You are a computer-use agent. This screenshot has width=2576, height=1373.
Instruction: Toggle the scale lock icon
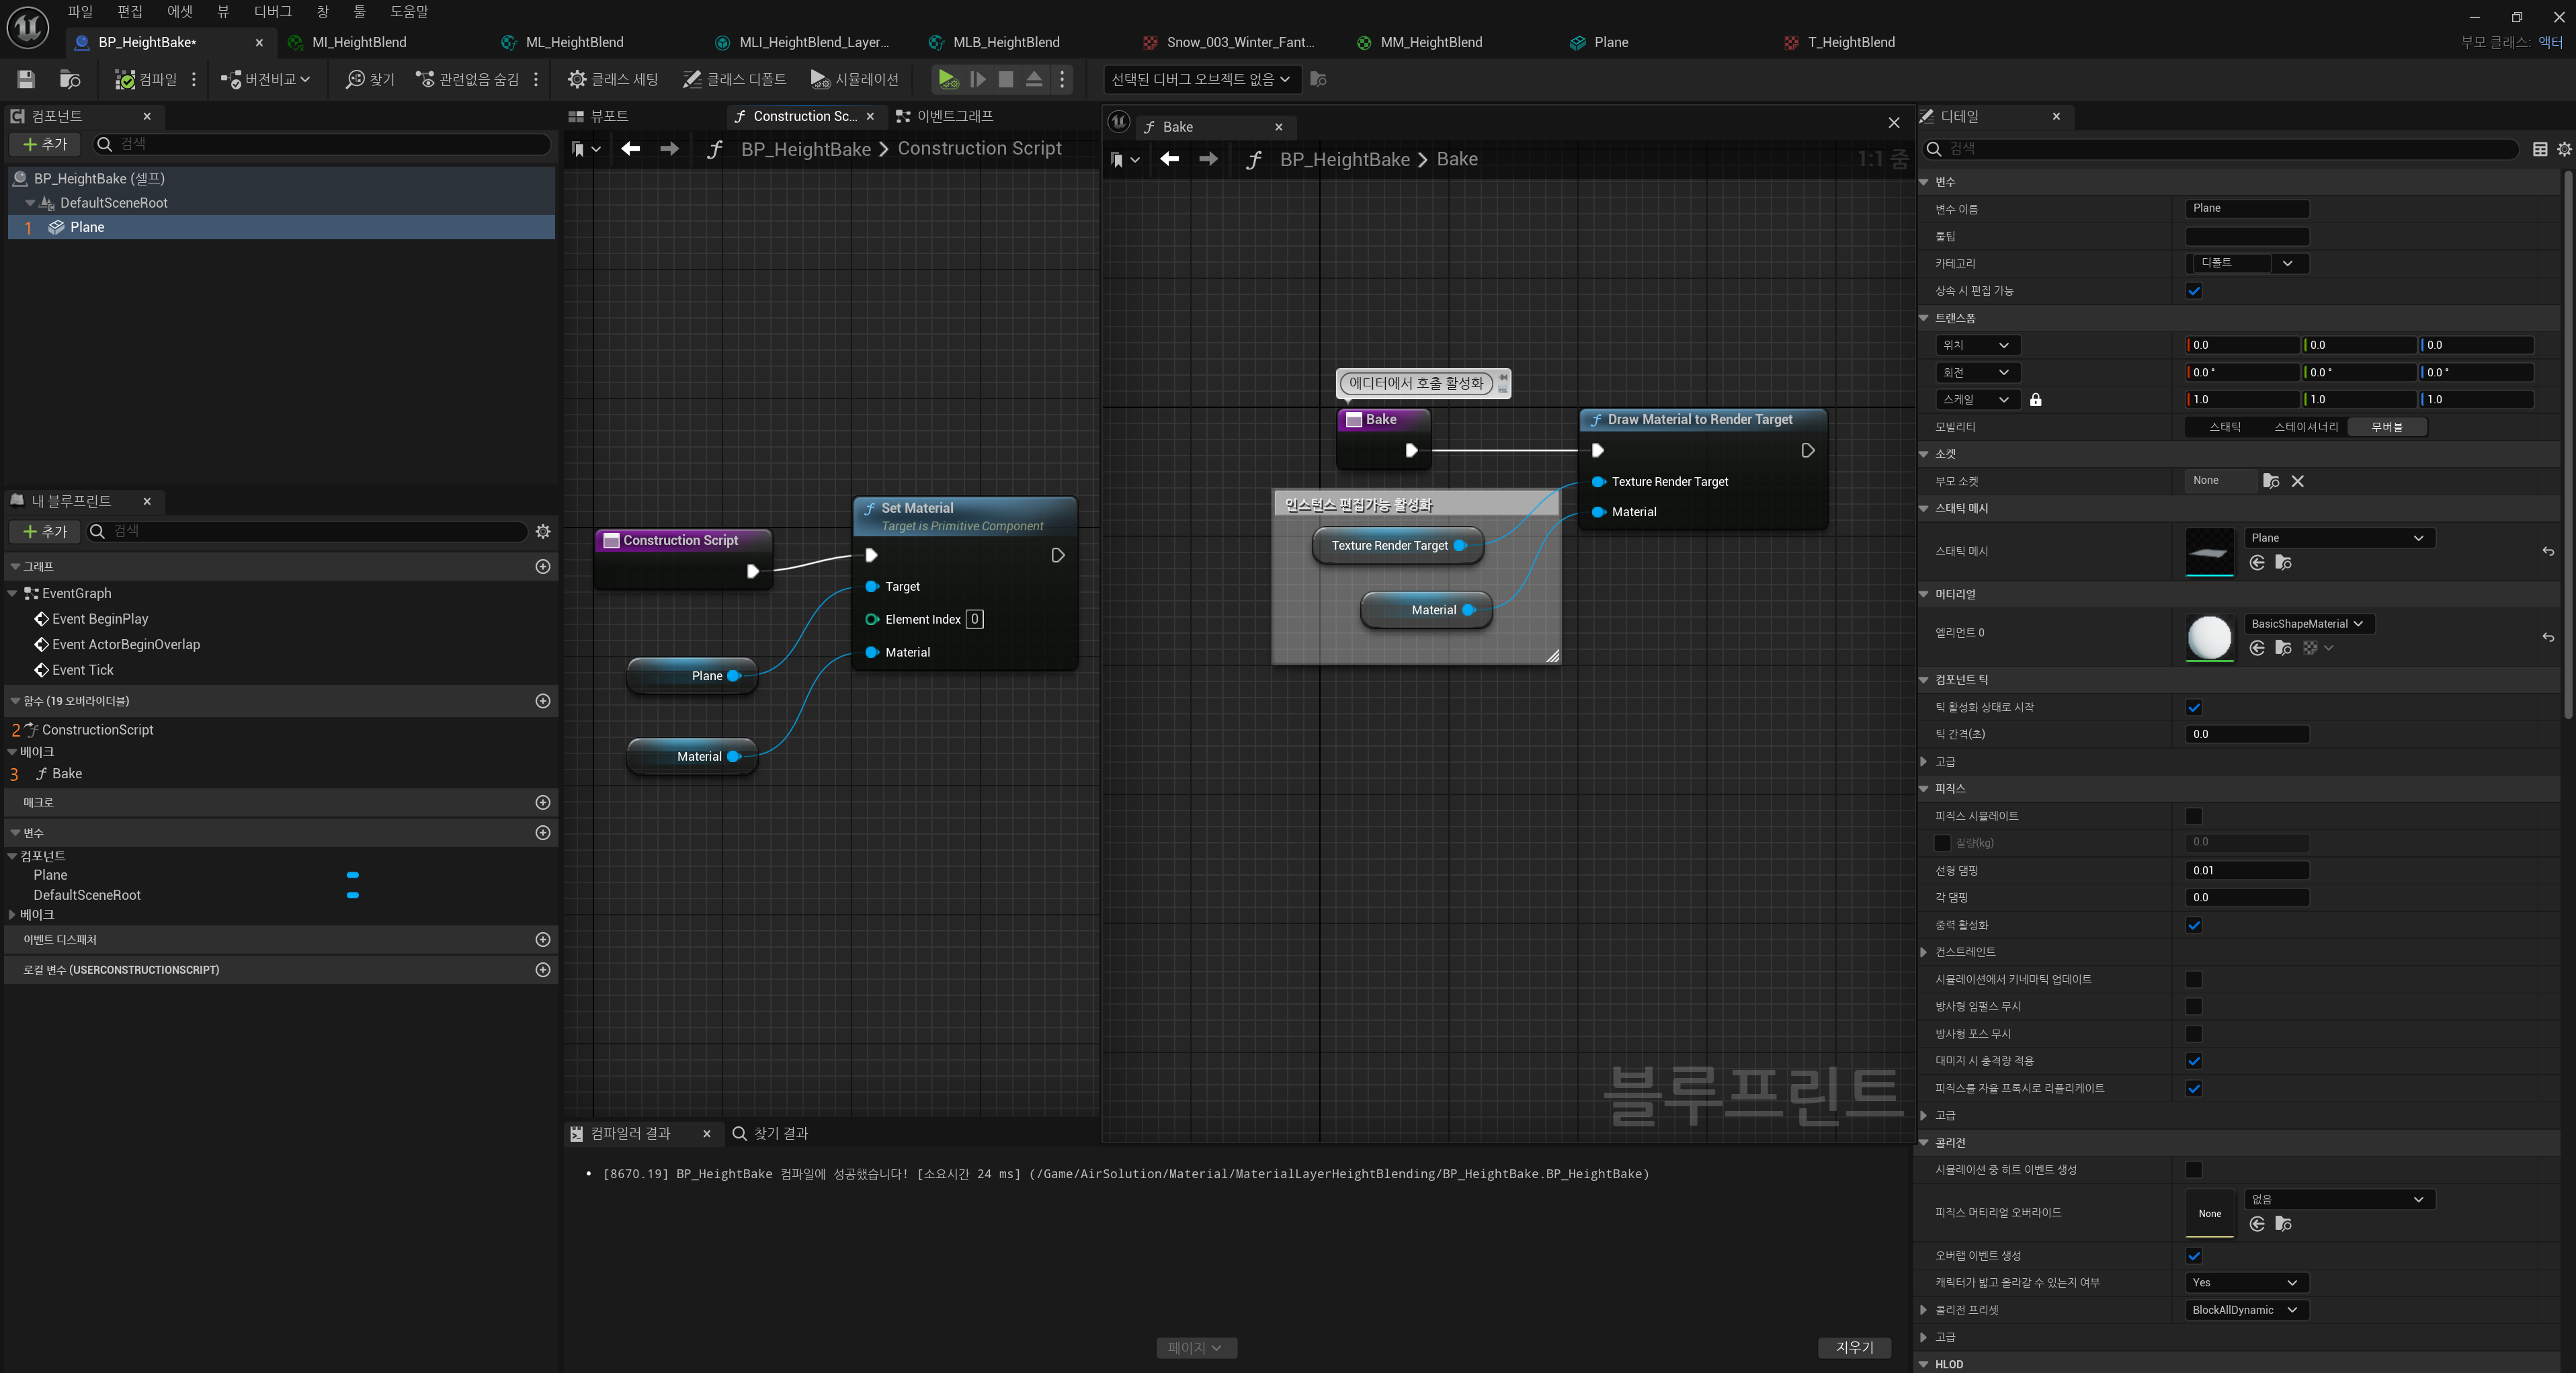tap(2035, 399)
